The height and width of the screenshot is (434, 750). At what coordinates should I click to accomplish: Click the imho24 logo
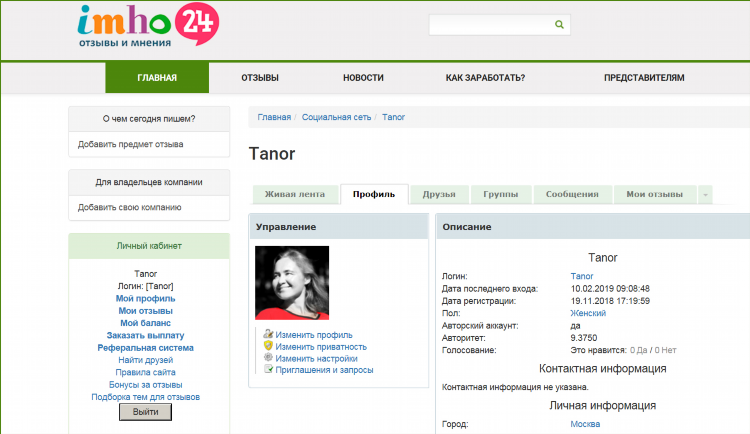[x=148, y=26]
